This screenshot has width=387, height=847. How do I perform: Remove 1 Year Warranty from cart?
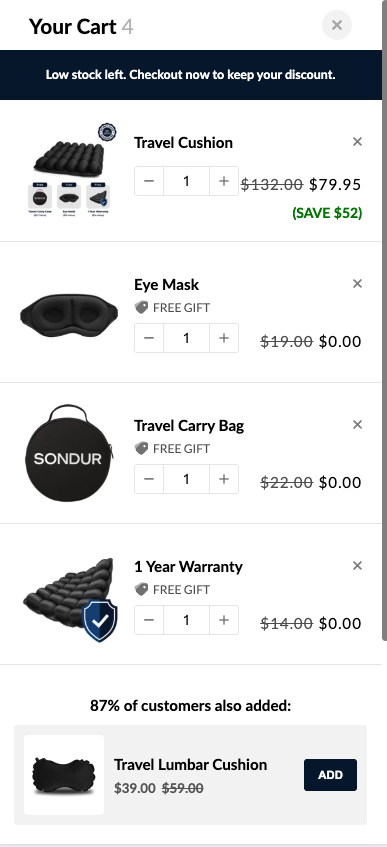coord(357,566)
